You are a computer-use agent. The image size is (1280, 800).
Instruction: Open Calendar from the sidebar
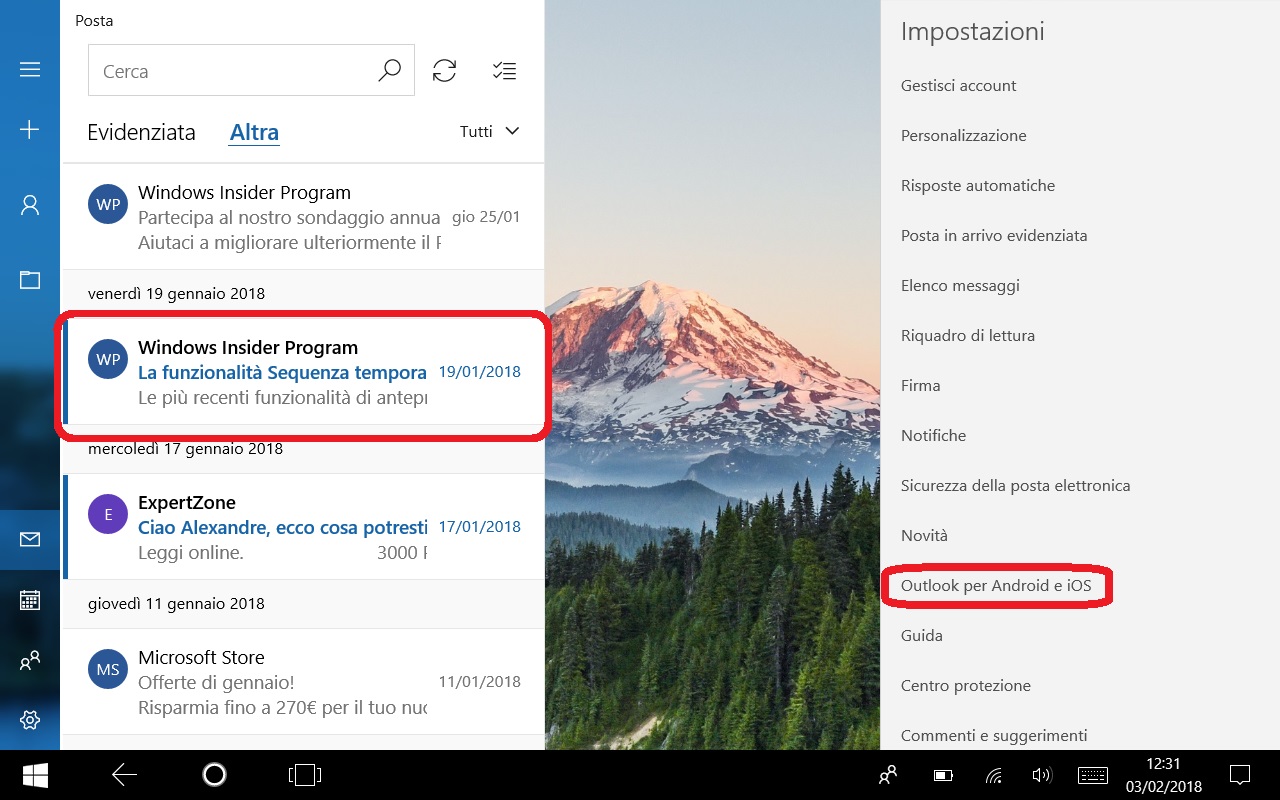tap(30, 600)
